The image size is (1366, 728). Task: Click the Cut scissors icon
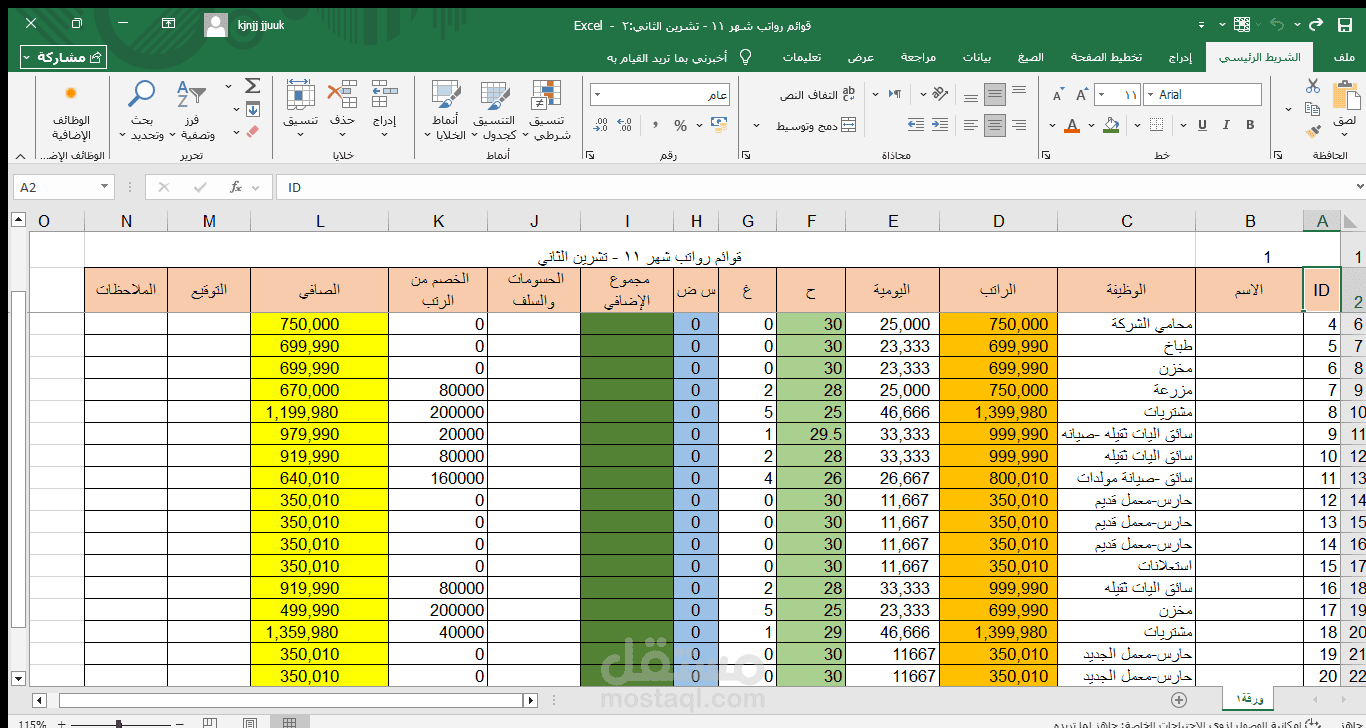tap(1313, 86)
